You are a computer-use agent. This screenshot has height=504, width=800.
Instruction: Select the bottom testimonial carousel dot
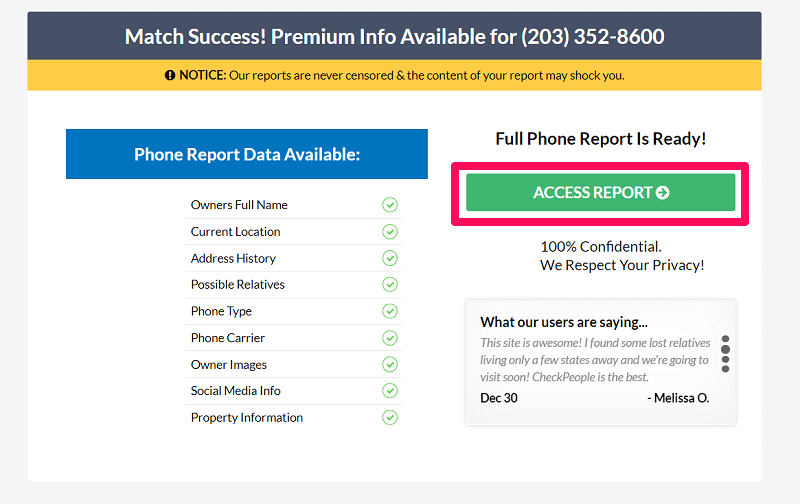click(x=726, y=369)
